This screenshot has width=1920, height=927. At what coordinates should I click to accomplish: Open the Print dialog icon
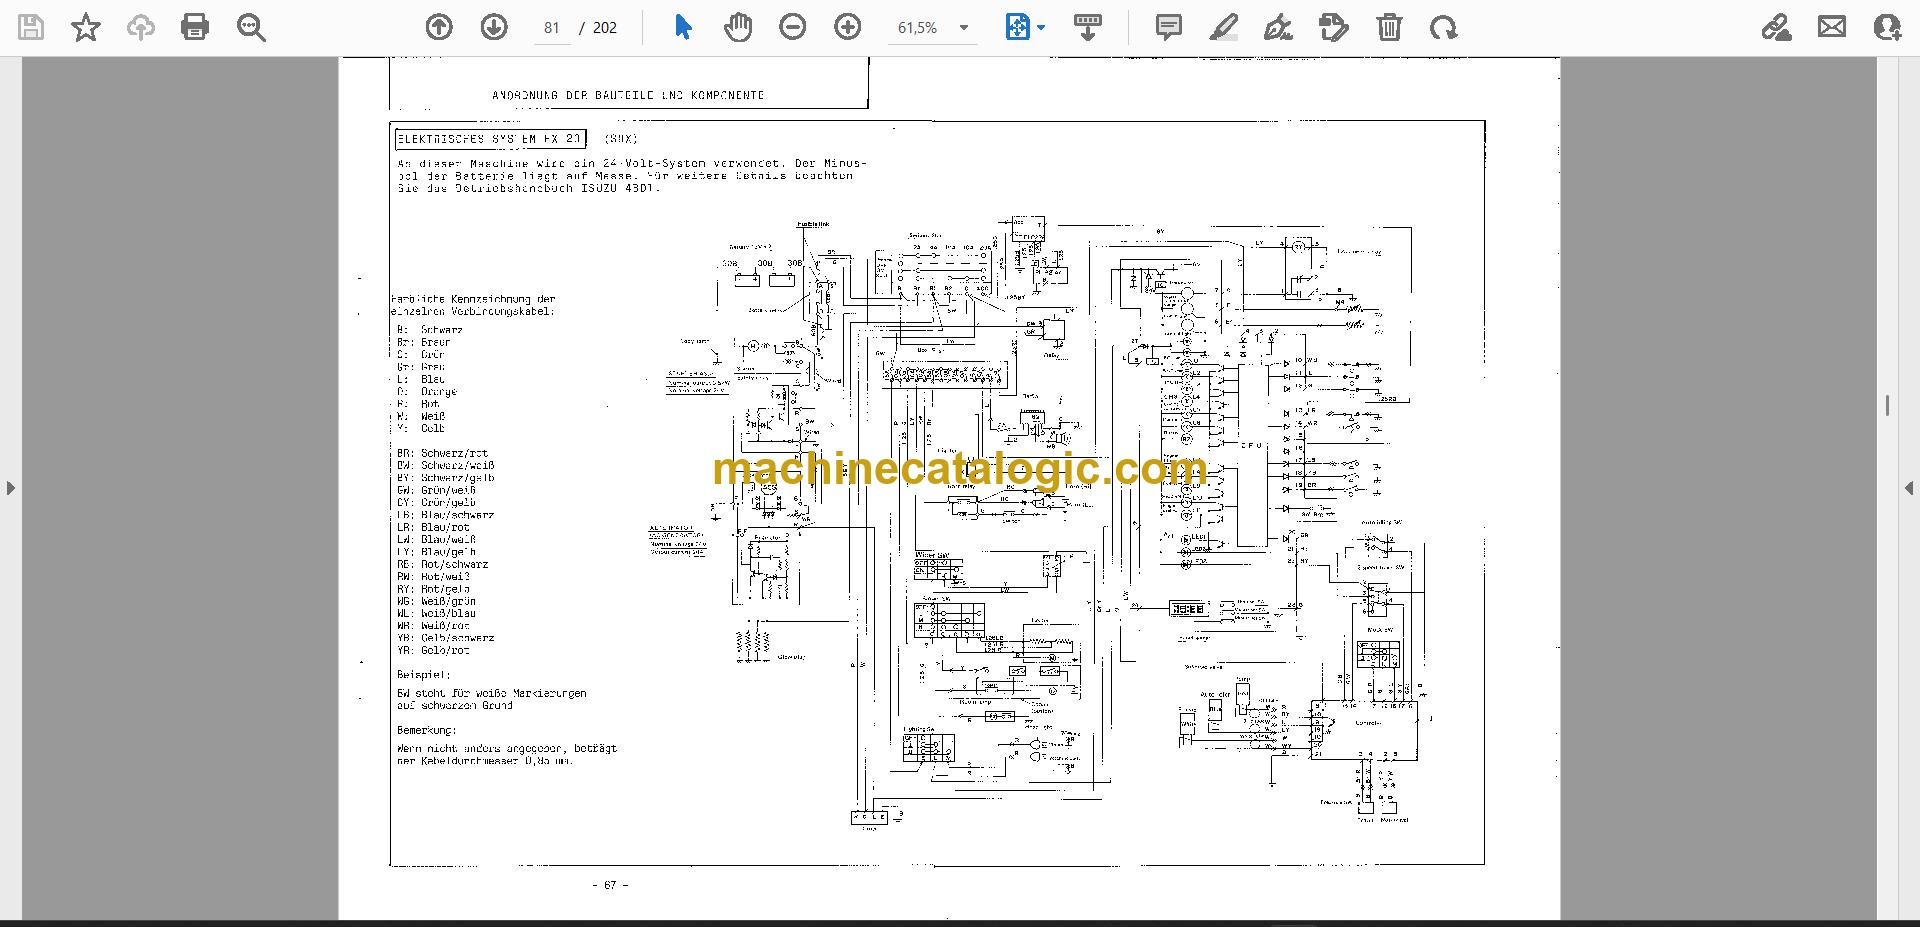tap(195, 27)
